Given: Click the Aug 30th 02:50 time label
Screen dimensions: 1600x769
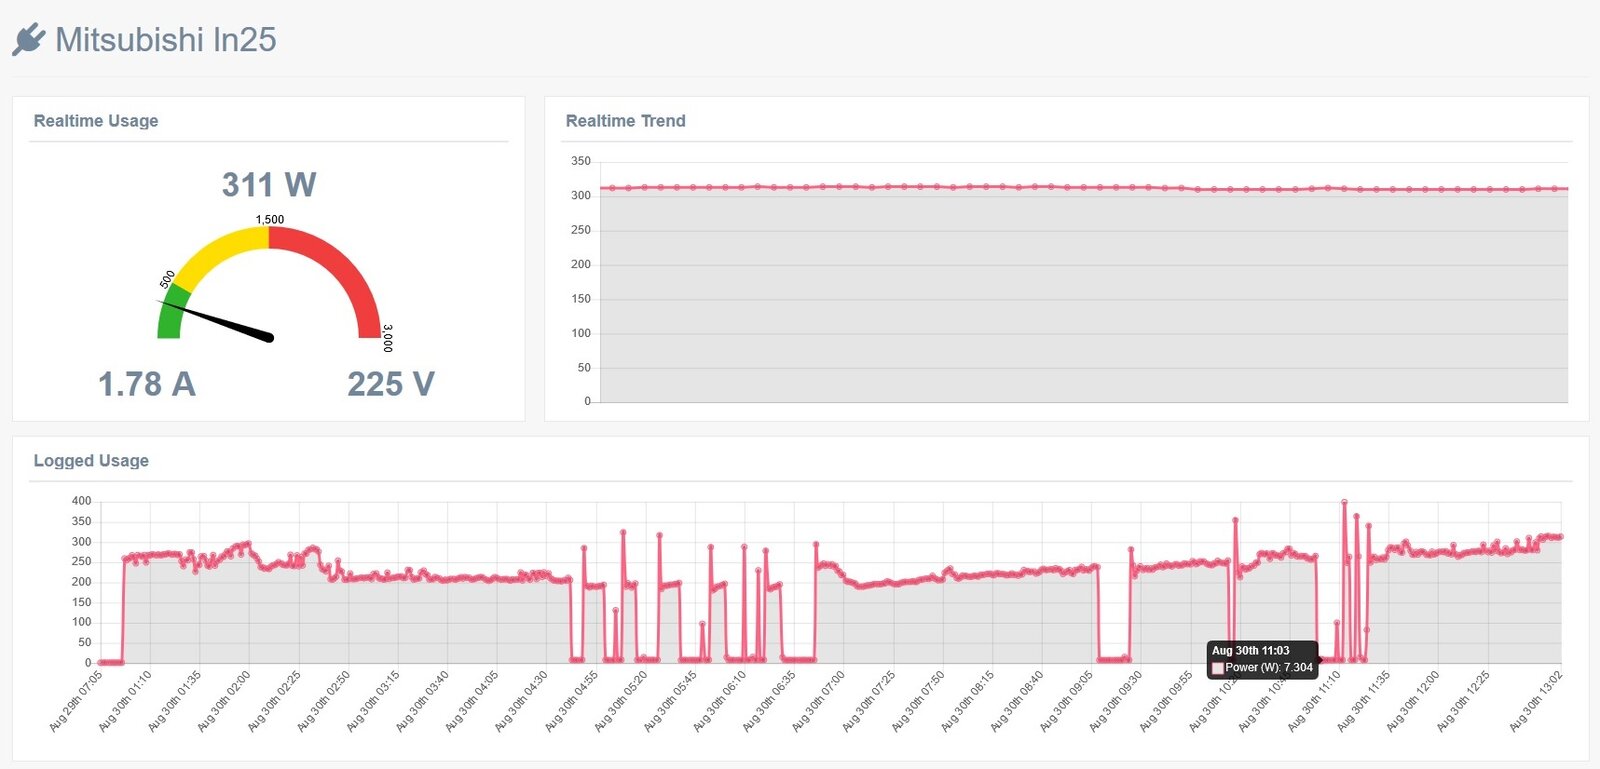Looking at the screenshot, I should (x=324, y=702).
